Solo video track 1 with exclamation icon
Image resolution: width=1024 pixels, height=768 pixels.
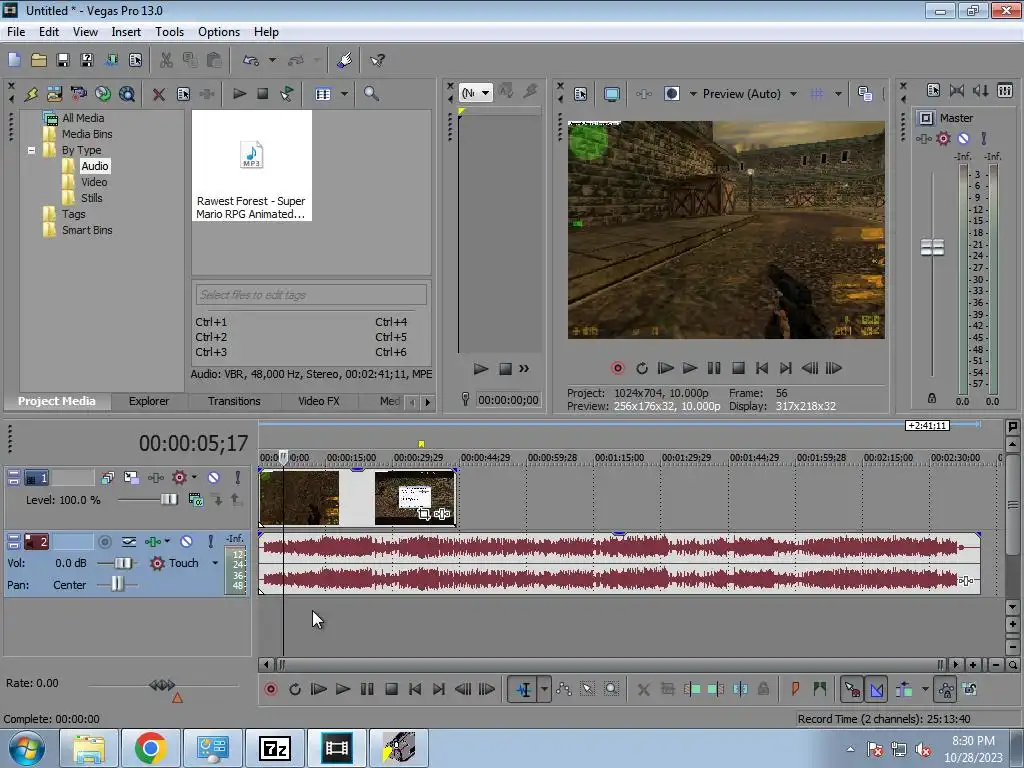238,477
